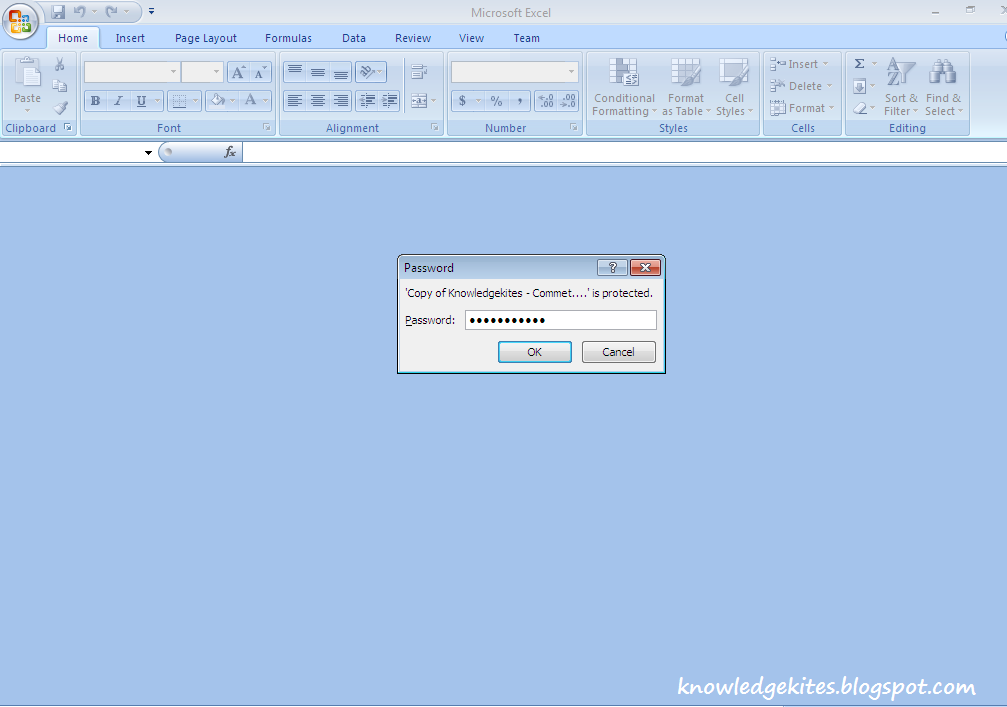Image resolution: width=1007 pixels, height=707 pixels.
Task: Apply Percent Style
Action: pos(496,101)
